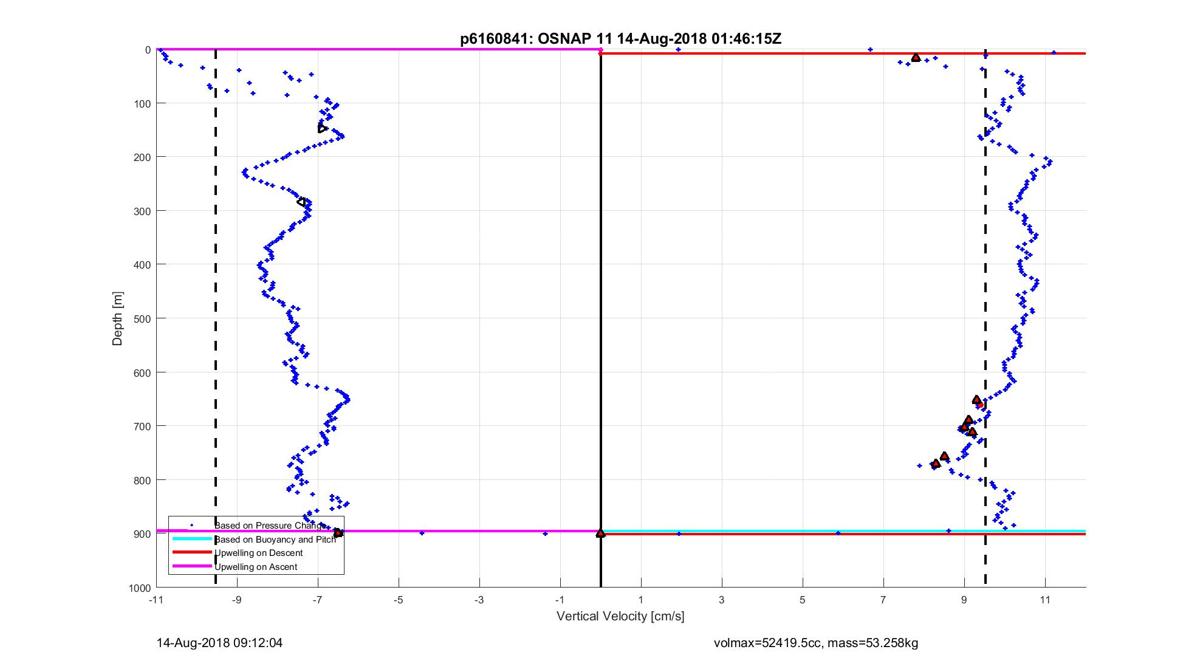
Task: Click the lowest red triangle near 770 m depth
Action: (x=935, y=464)
